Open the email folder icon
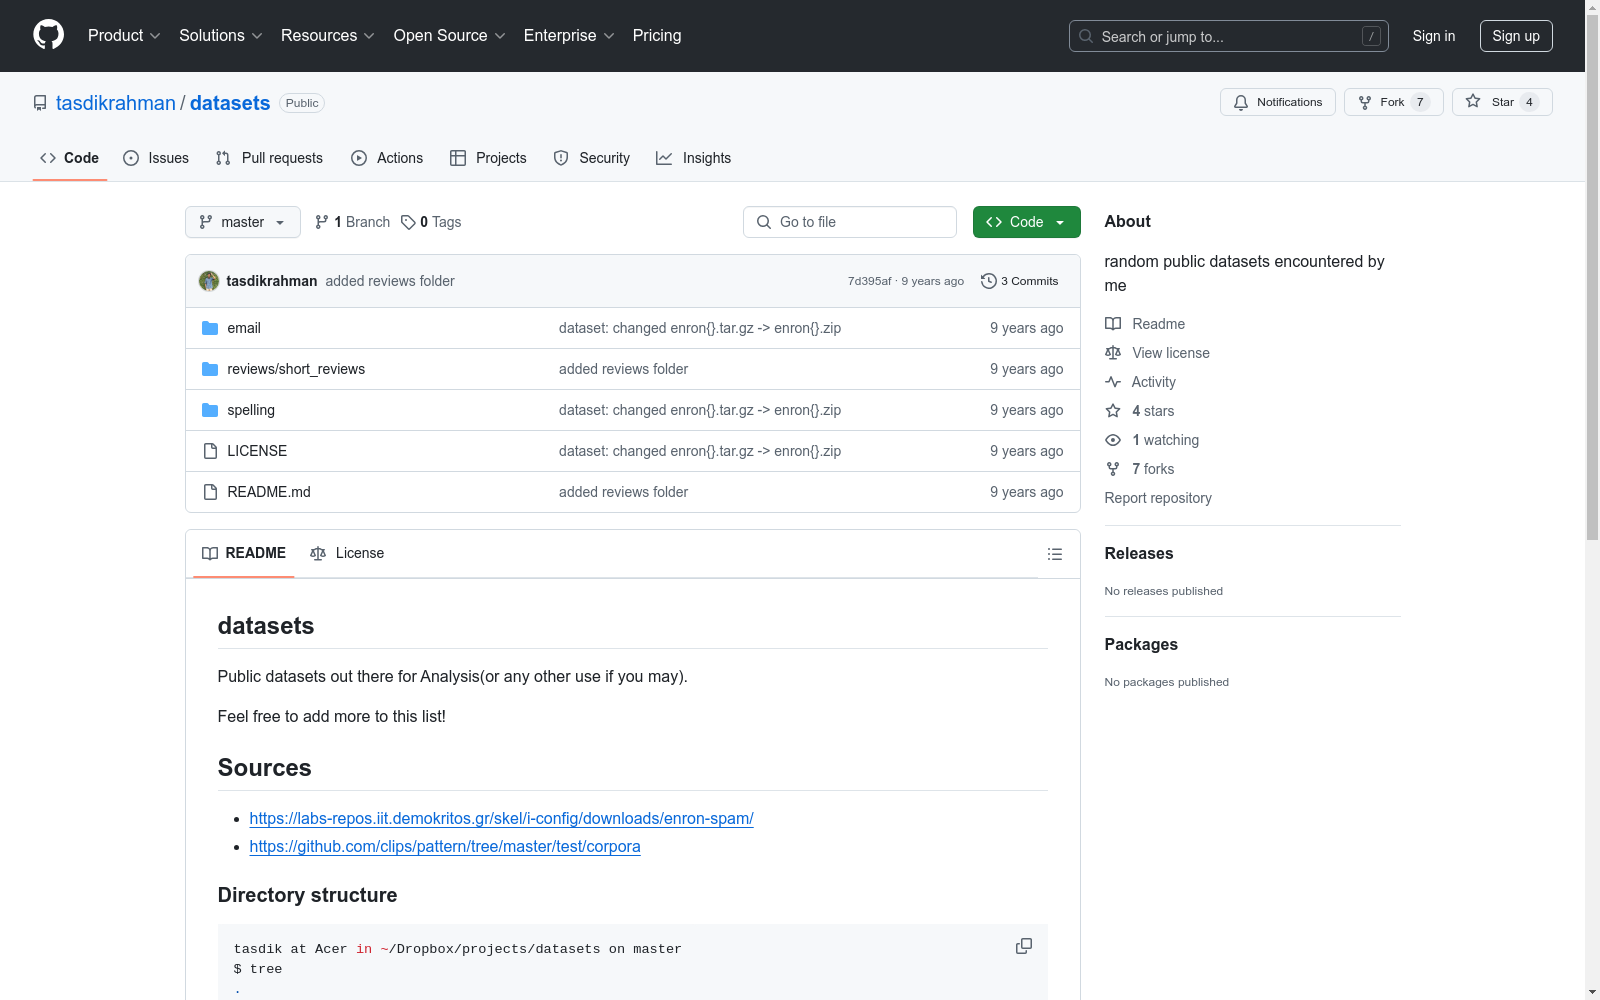The width and height of the screenshot is (1600, 1000). point(210,328)
